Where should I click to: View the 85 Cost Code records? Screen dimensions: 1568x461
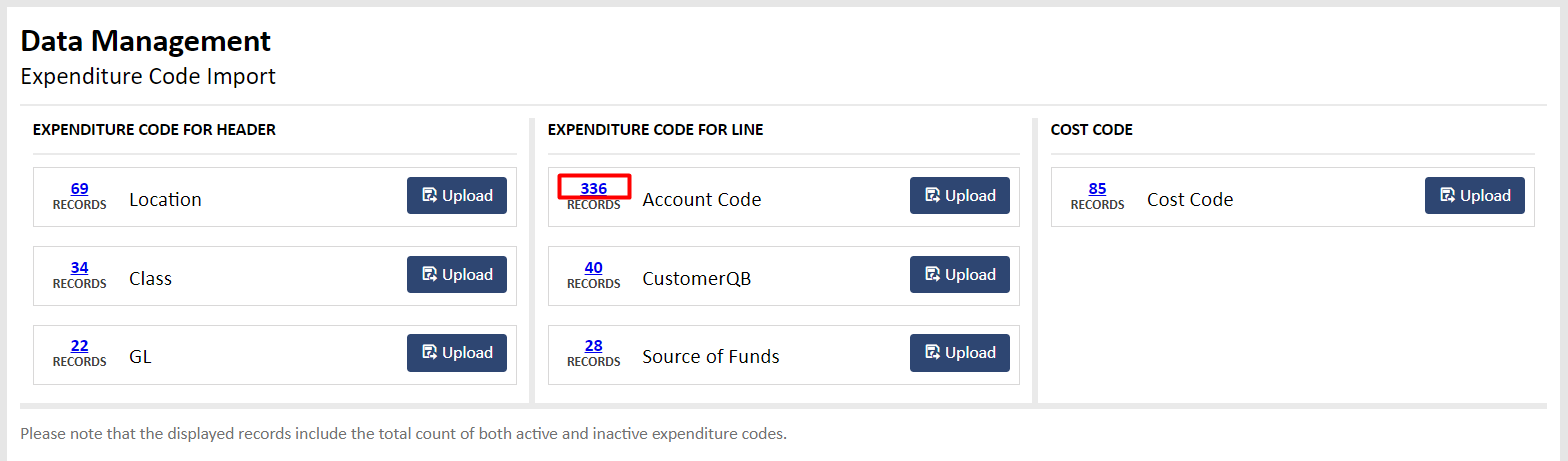pyautogui.click(x=1097, y=188)
